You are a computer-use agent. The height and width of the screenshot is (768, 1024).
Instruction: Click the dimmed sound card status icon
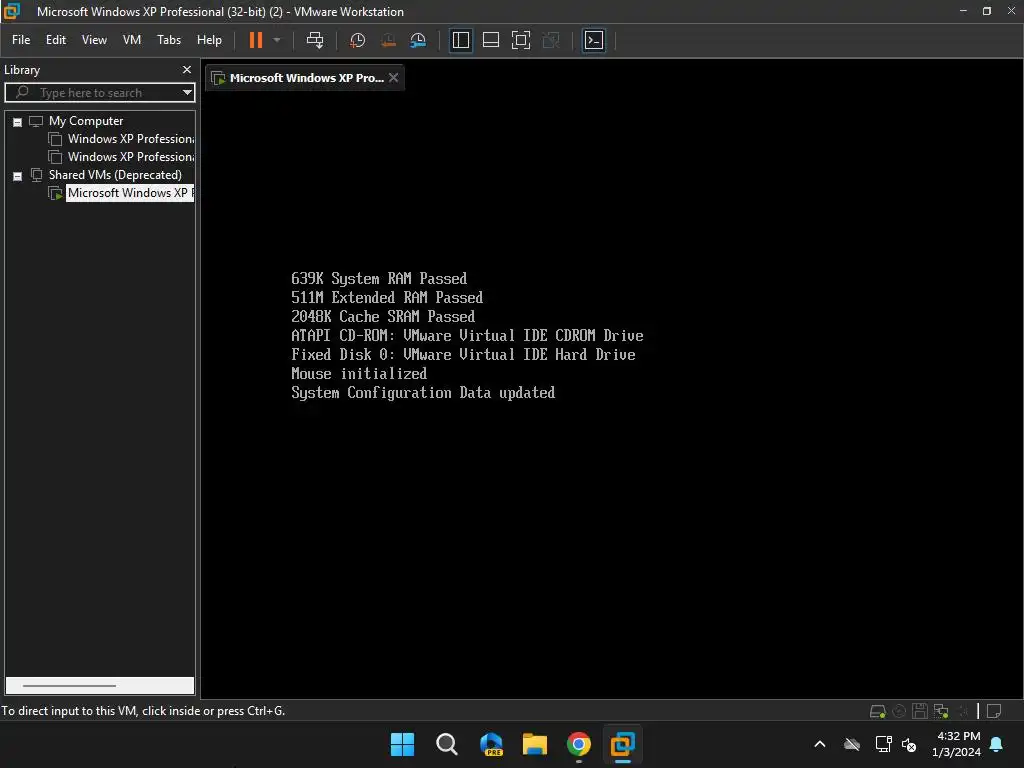[x=963, y=711]
